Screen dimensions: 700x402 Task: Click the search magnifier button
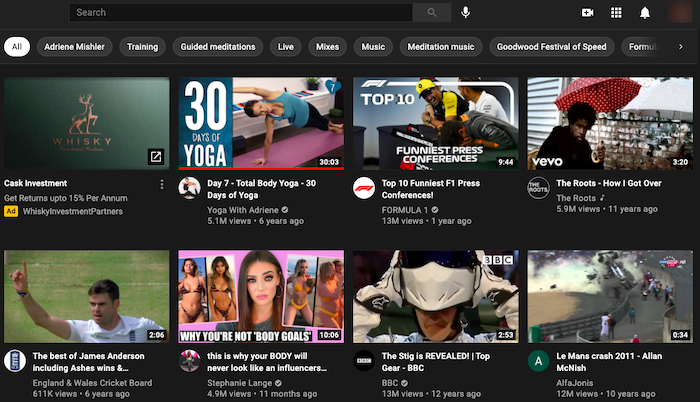431,13
